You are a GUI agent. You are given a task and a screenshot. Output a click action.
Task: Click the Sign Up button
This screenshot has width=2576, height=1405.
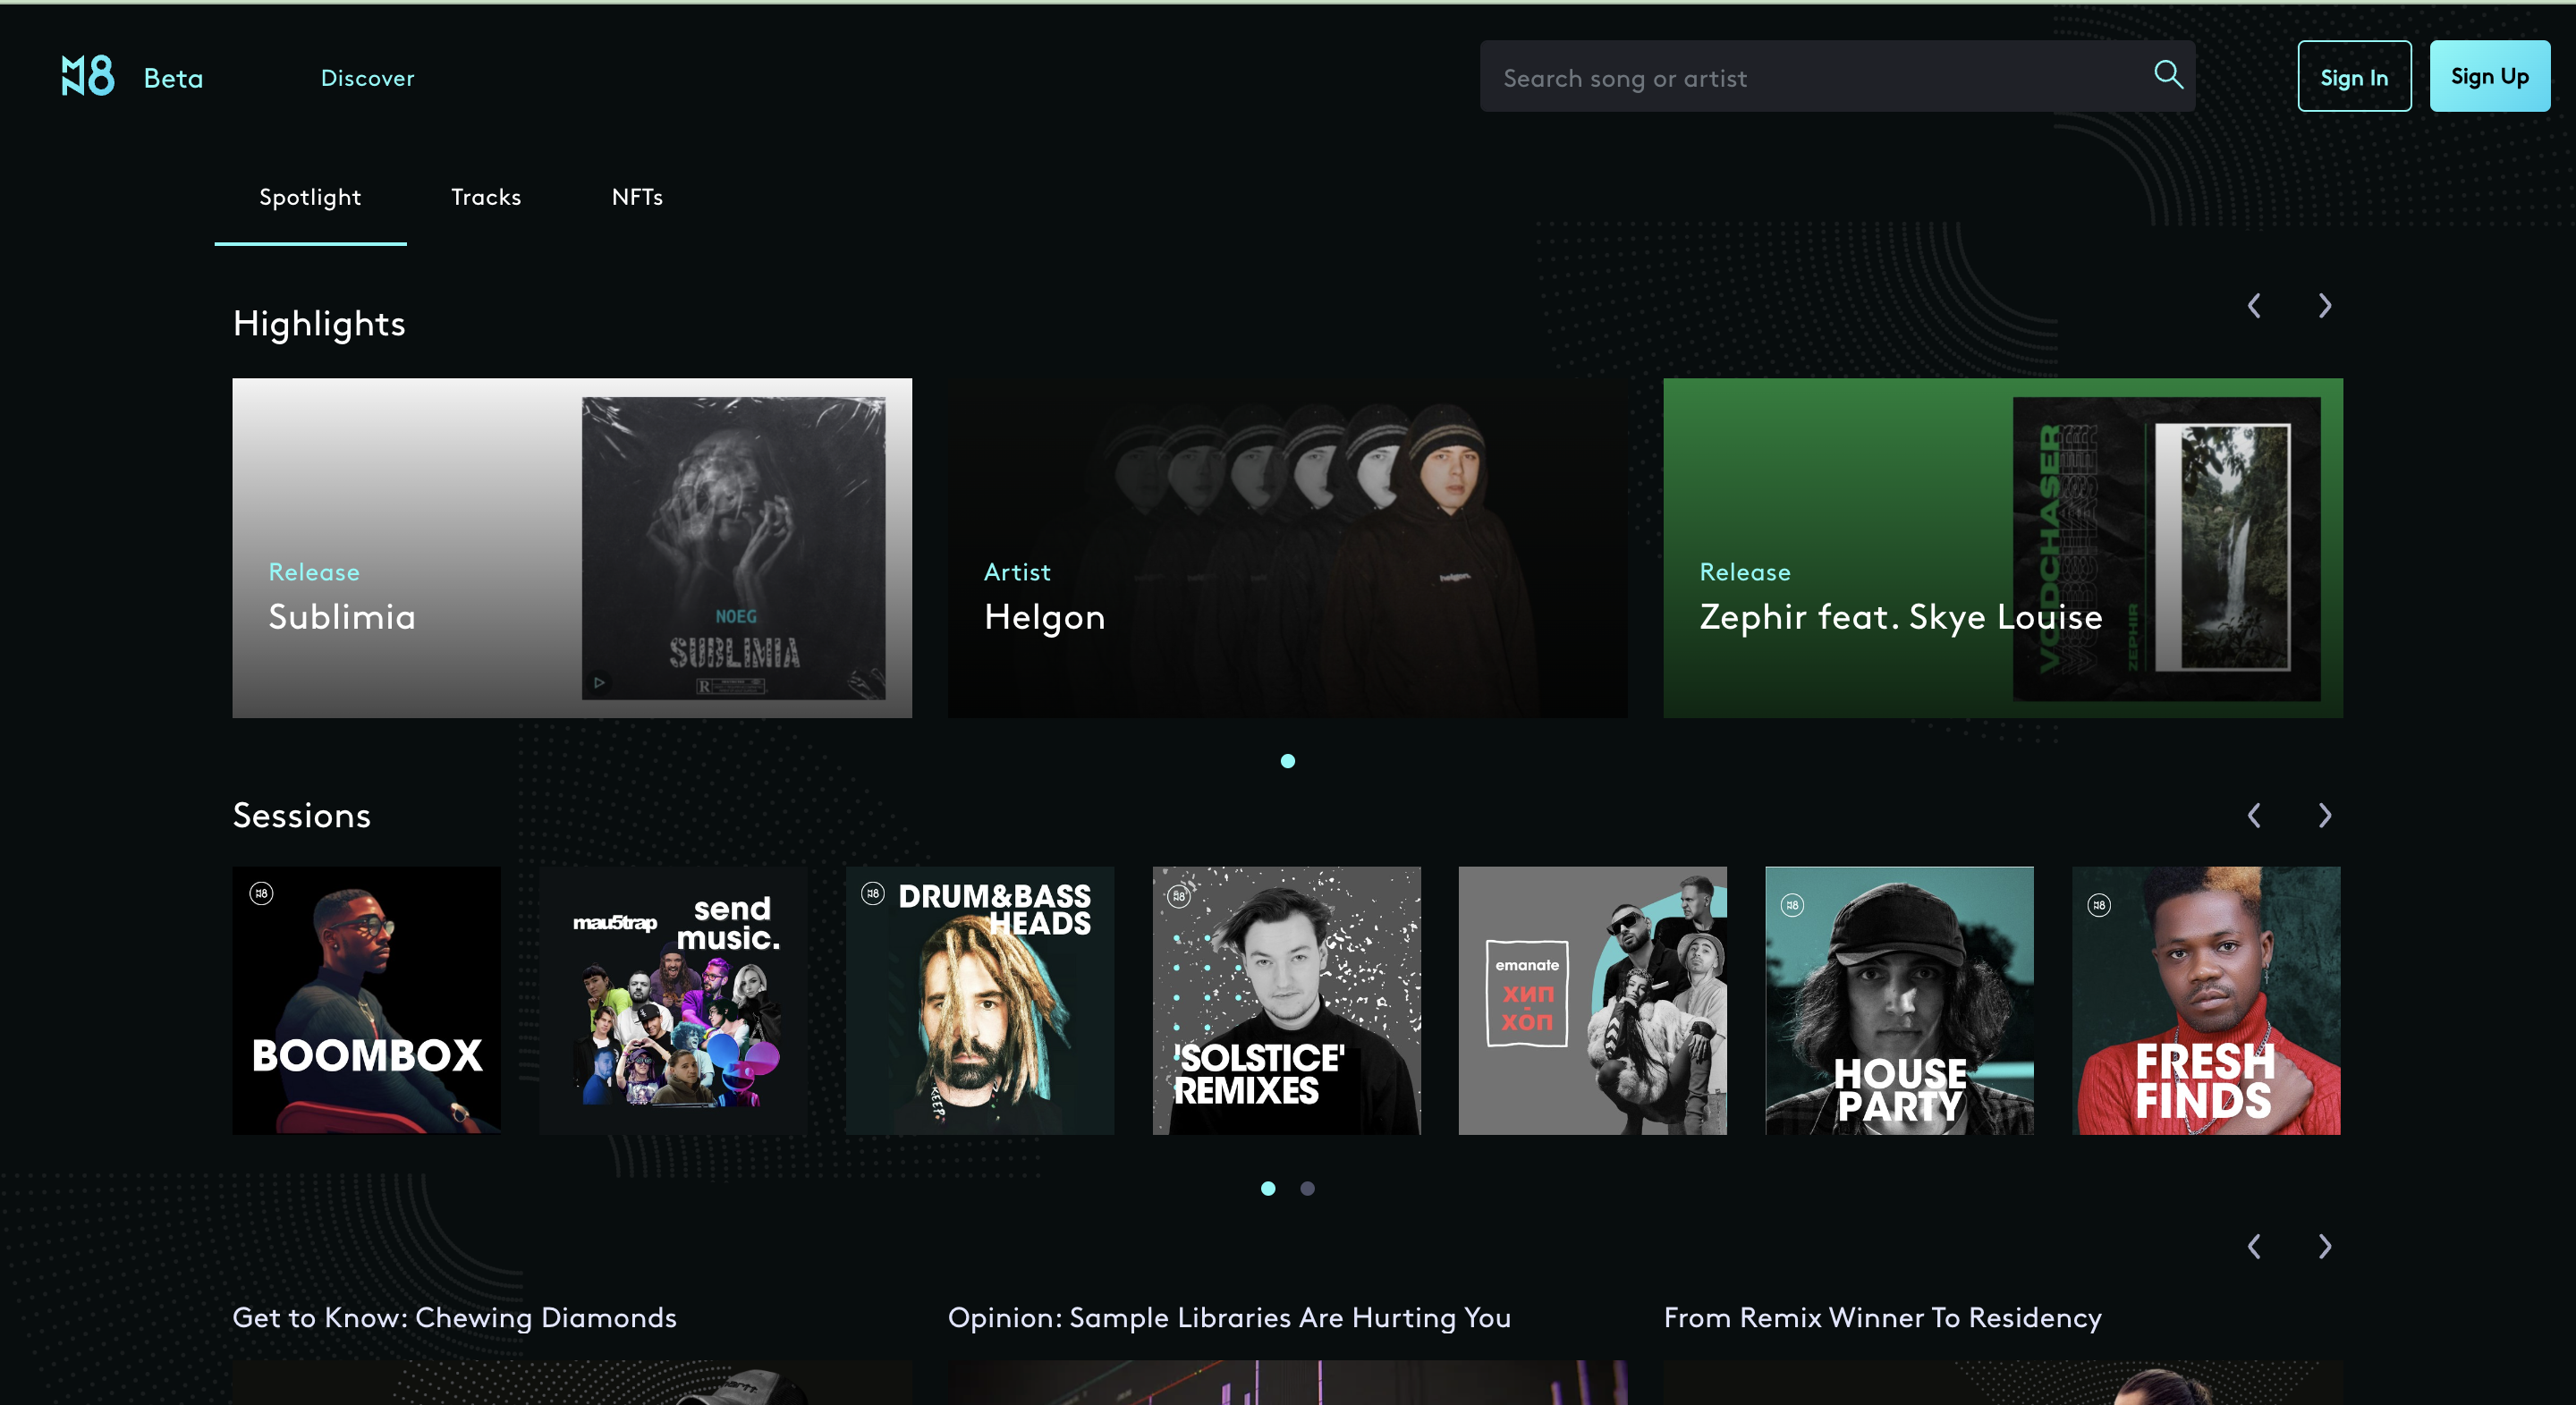point(2489,76)
